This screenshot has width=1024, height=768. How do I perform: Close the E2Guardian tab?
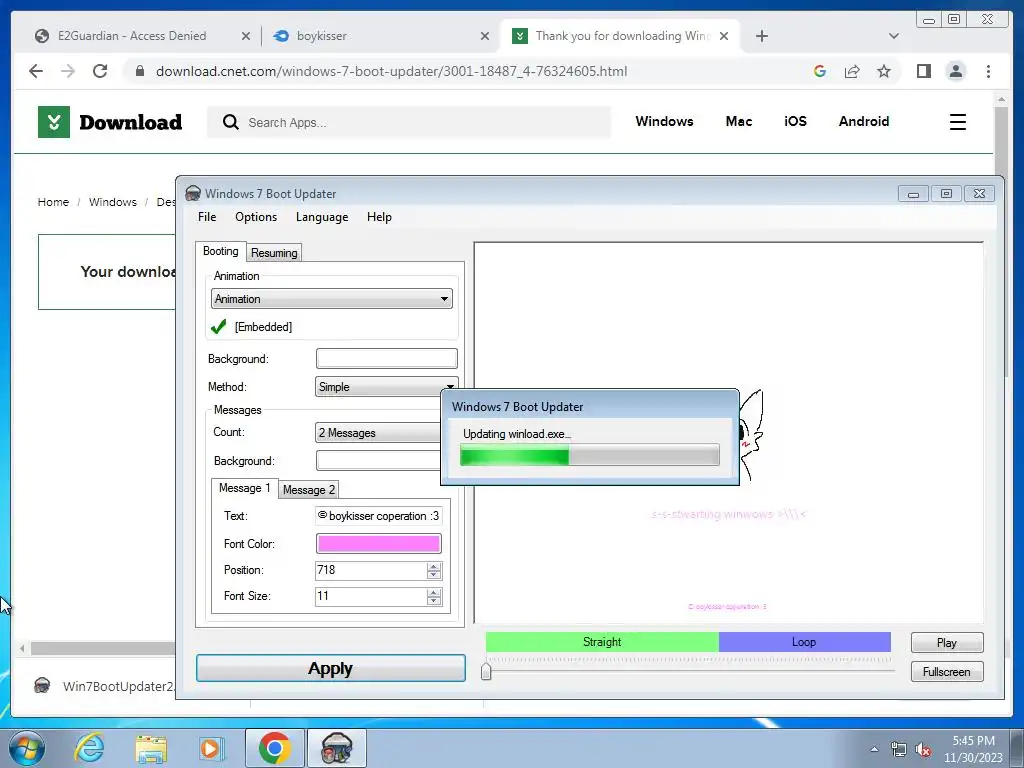(246, 36)
